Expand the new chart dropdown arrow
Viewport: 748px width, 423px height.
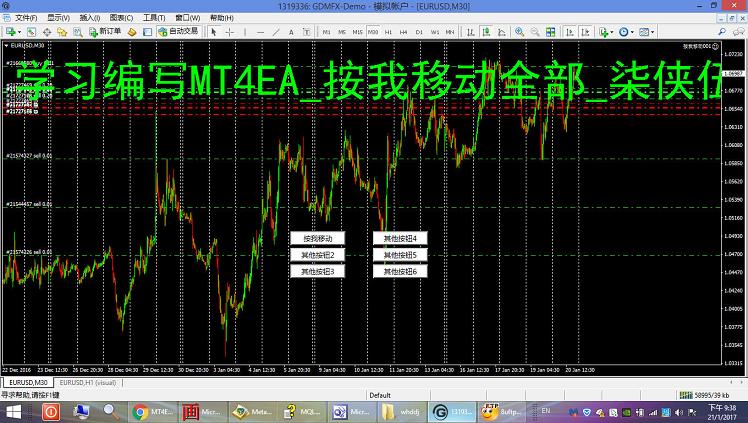click(x=19, y=32)
